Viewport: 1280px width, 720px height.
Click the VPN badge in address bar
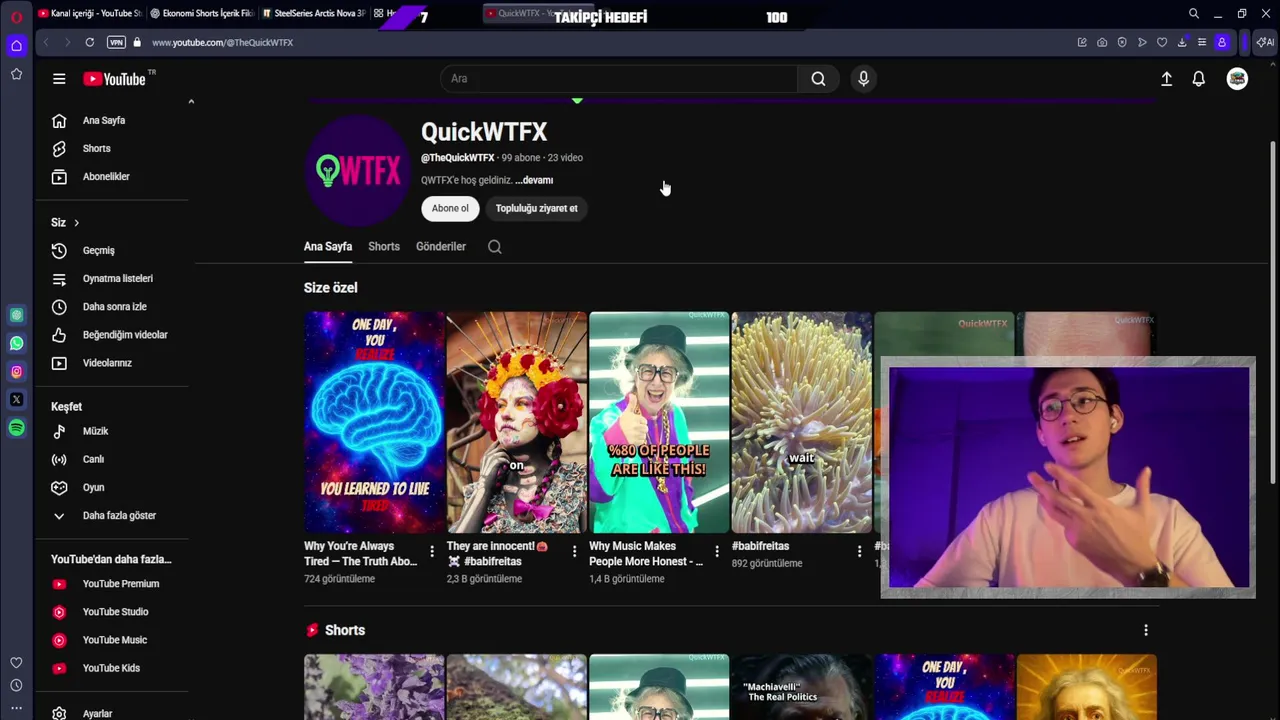(x=116, y=42)
